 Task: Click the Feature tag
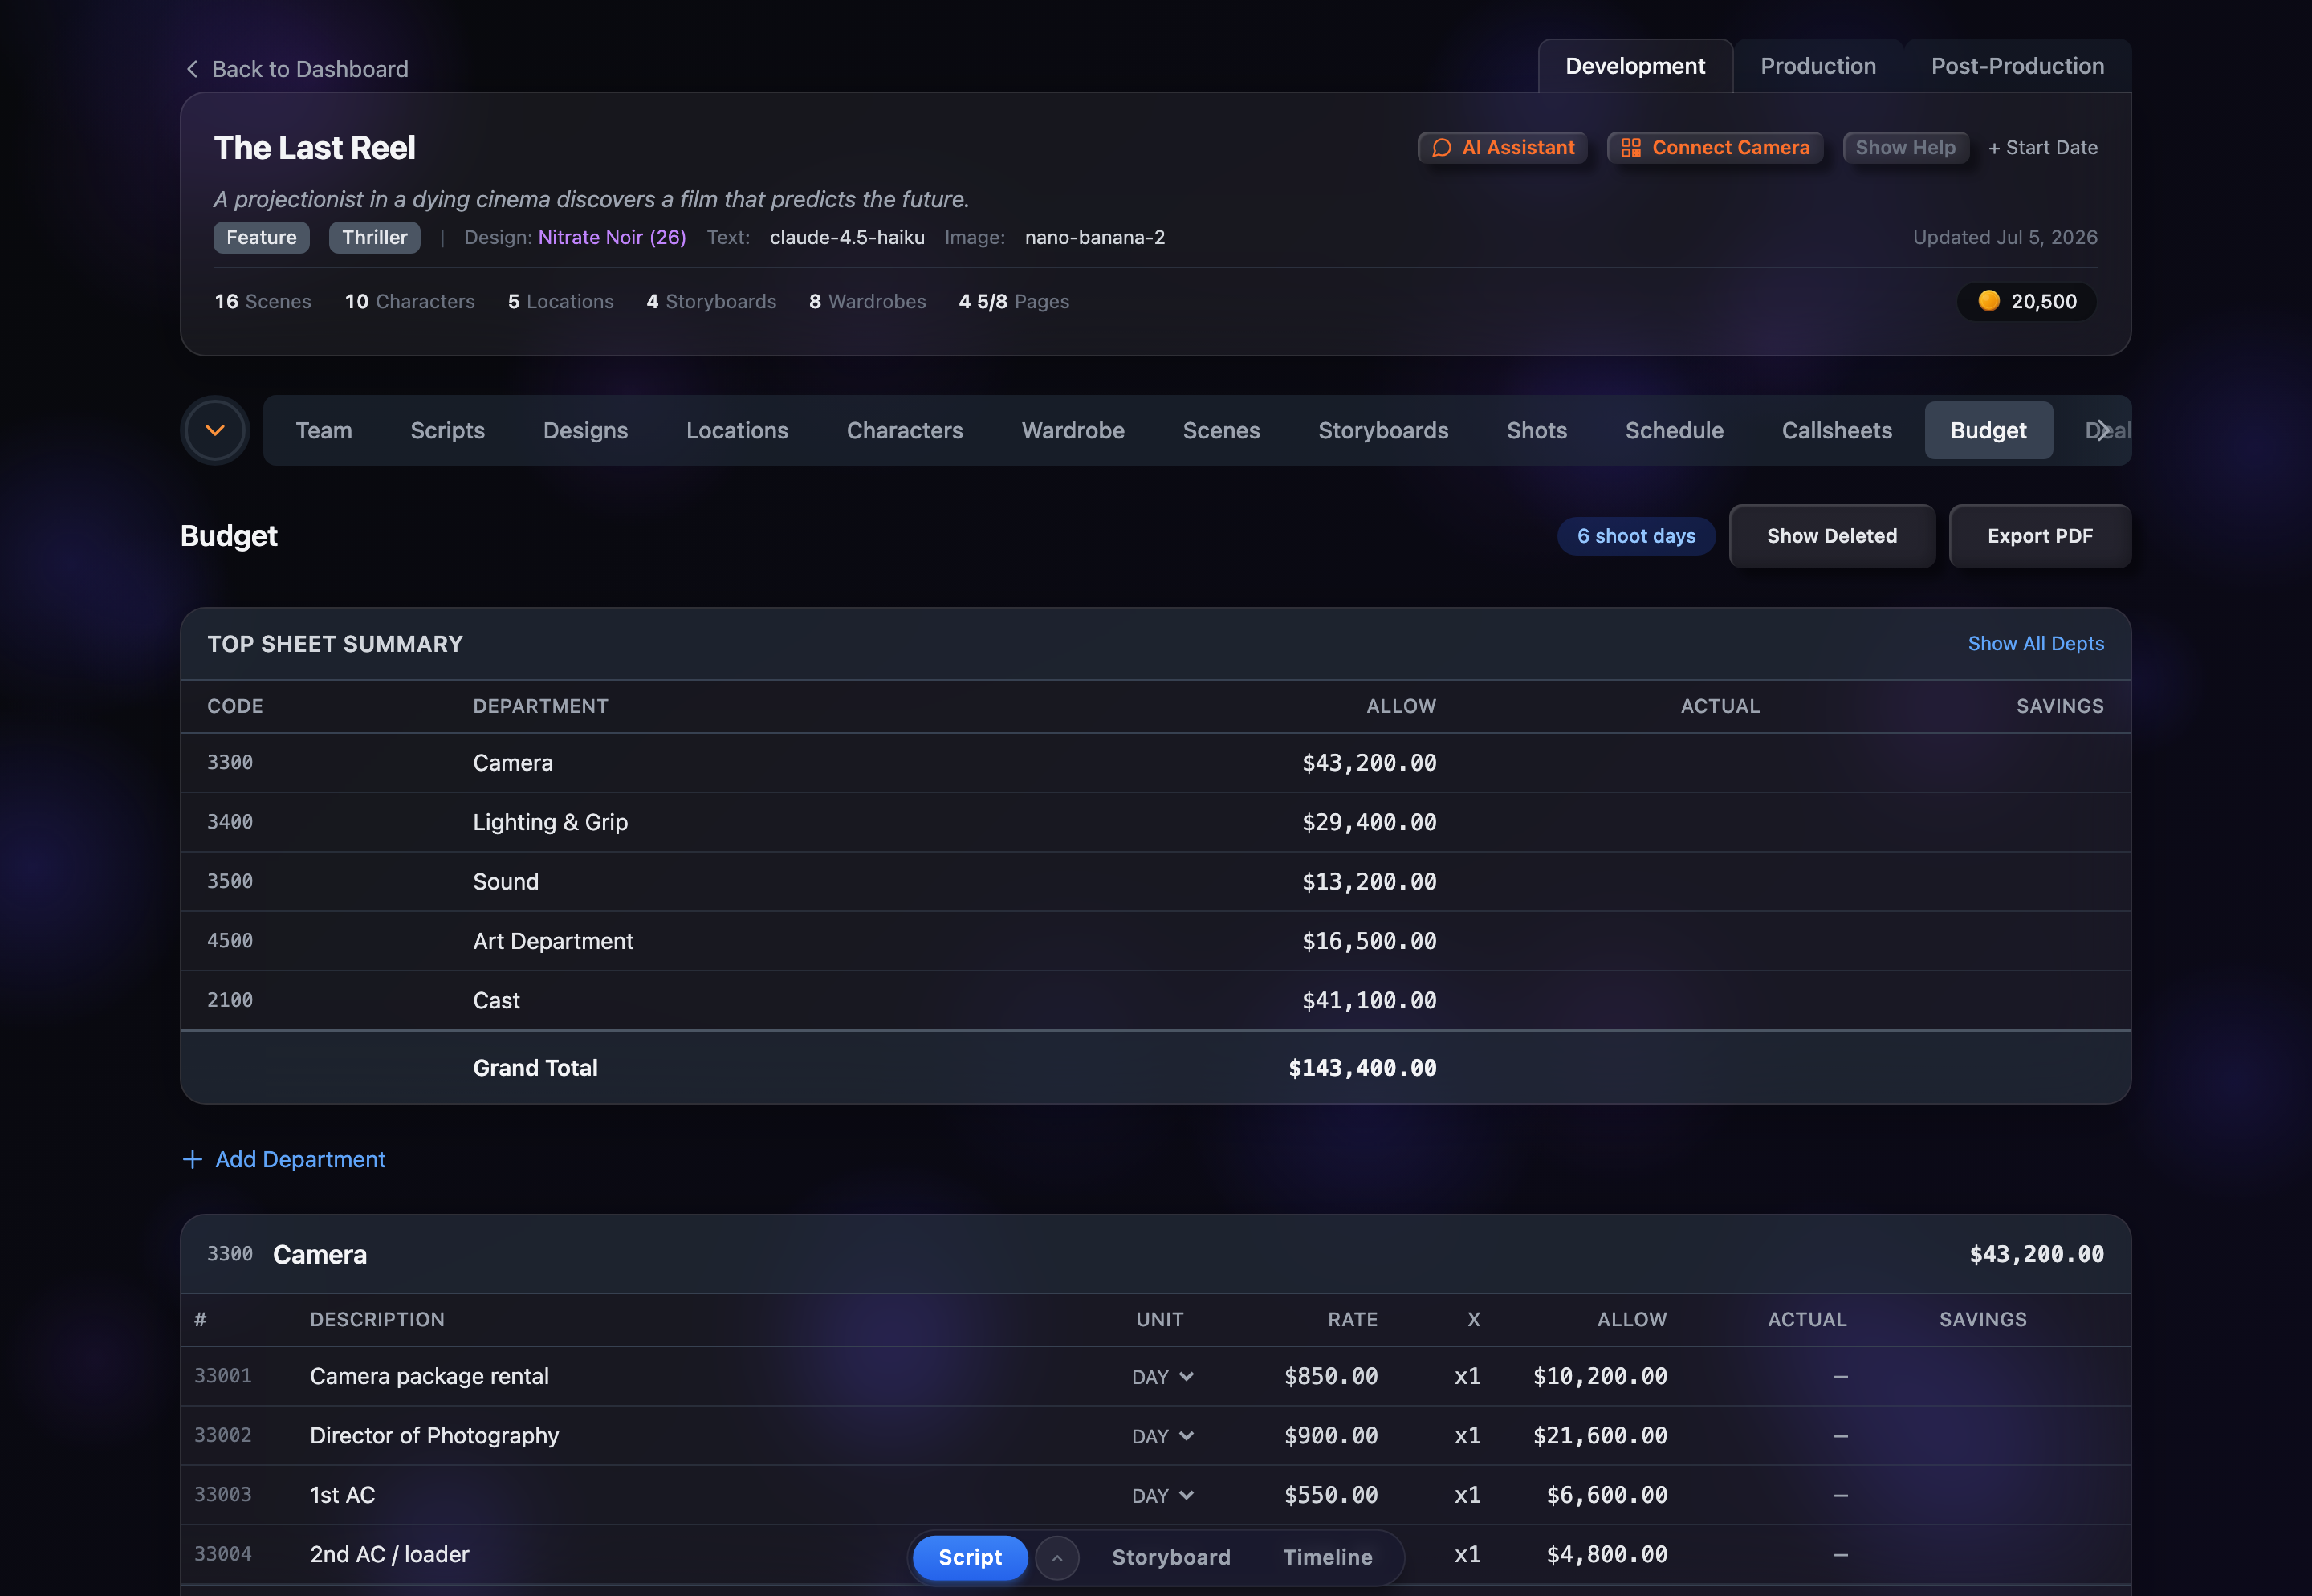pyautogui.click(x=261, y=237)
